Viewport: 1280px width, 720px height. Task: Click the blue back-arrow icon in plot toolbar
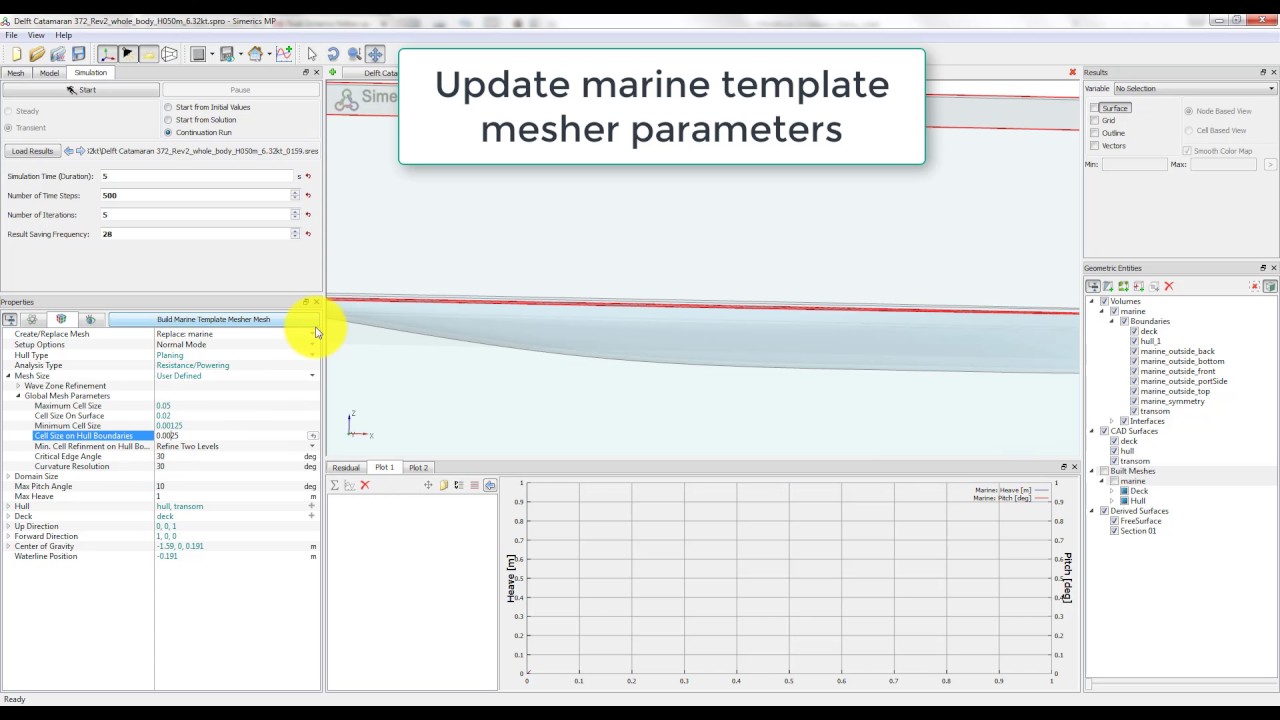click(x=490, y=485)
